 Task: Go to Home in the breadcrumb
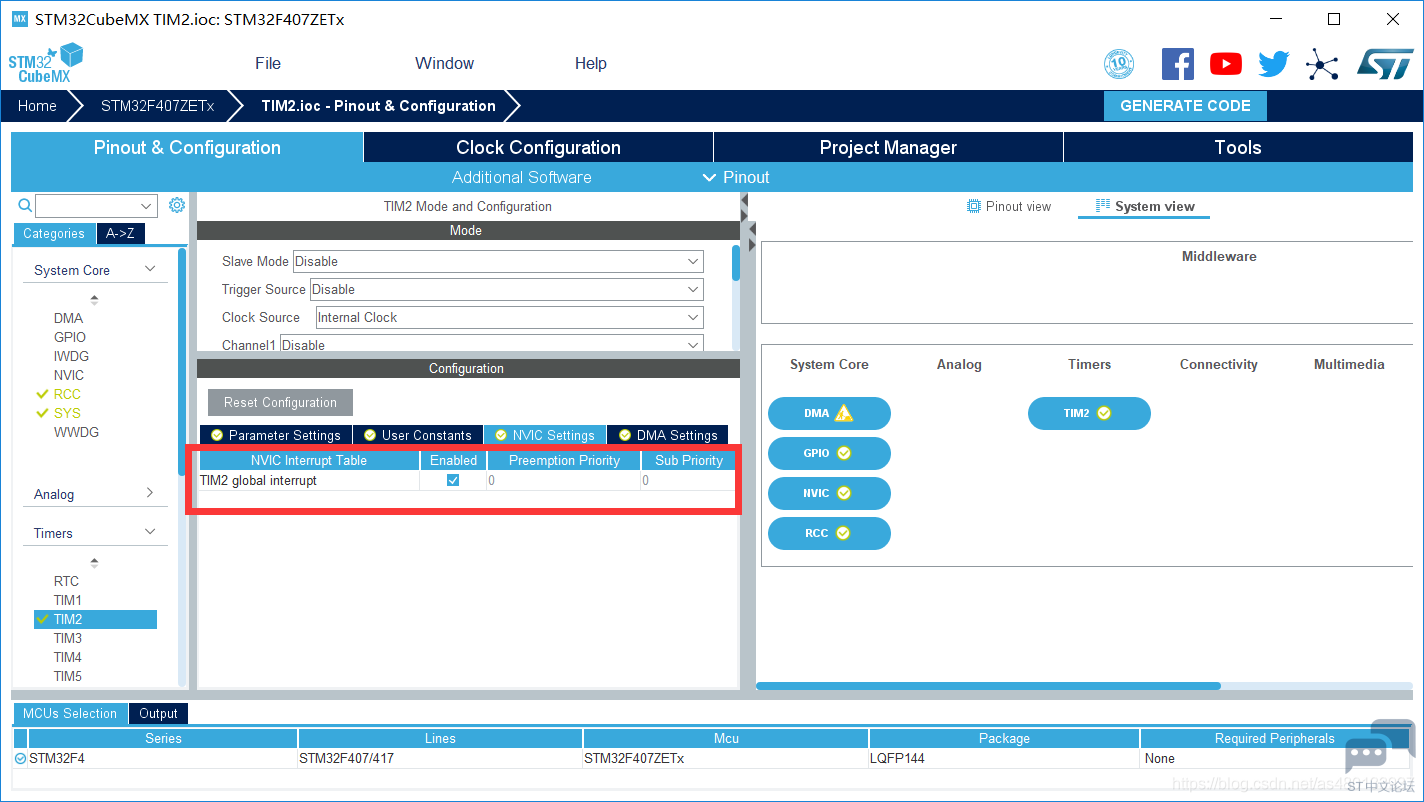37,106
